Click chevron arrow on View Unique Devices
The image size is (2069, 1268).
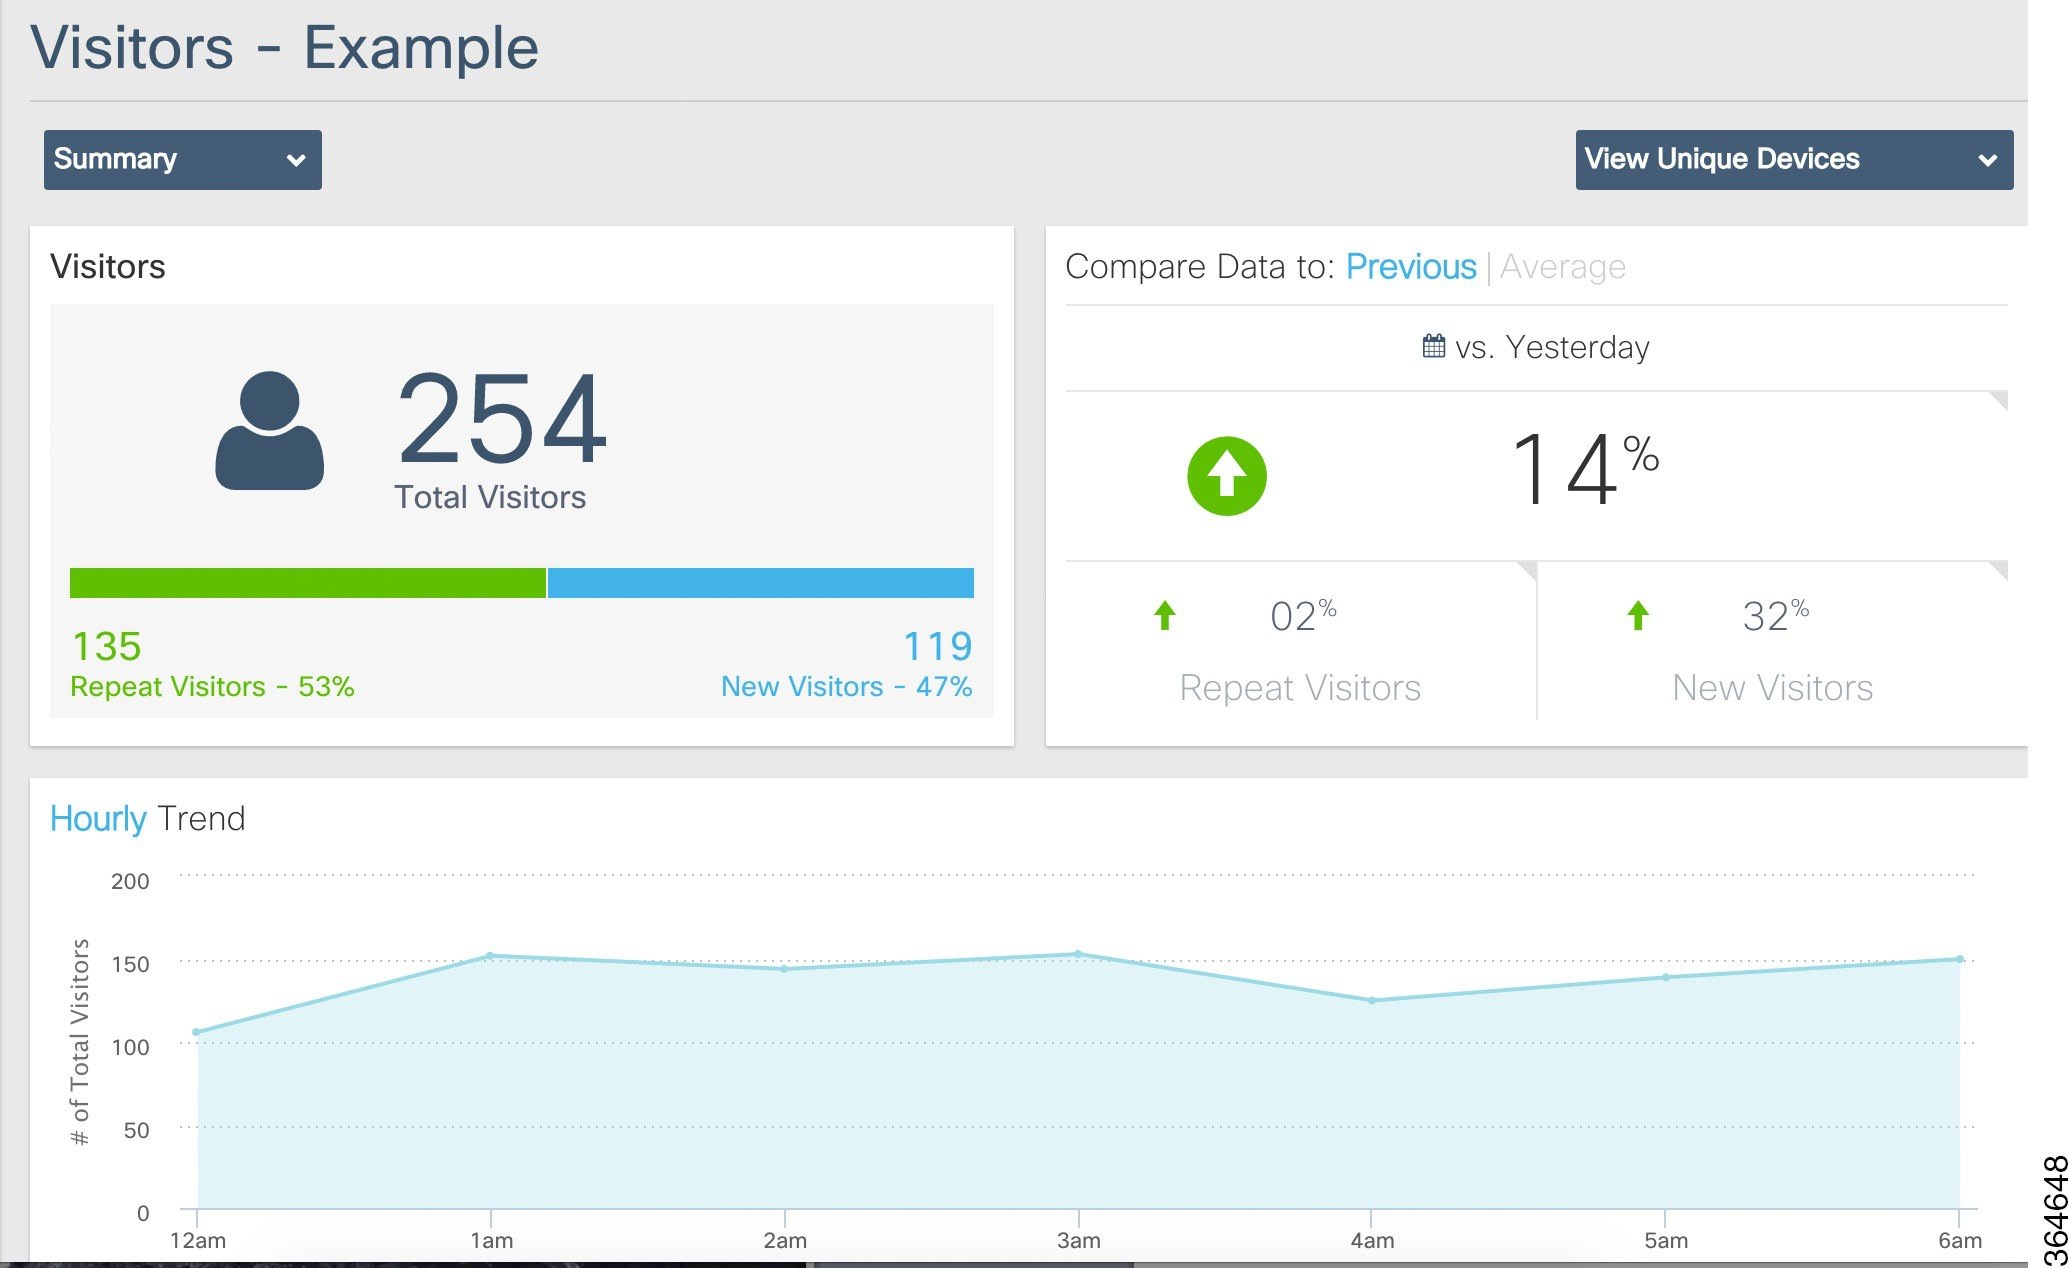pyautogui.click(x=1987, y=160)
